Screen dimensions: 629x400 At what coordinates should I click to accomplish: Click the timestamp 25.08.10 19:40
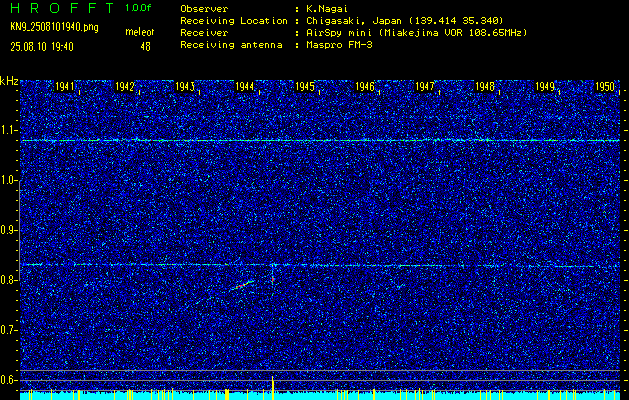point(42,47)
